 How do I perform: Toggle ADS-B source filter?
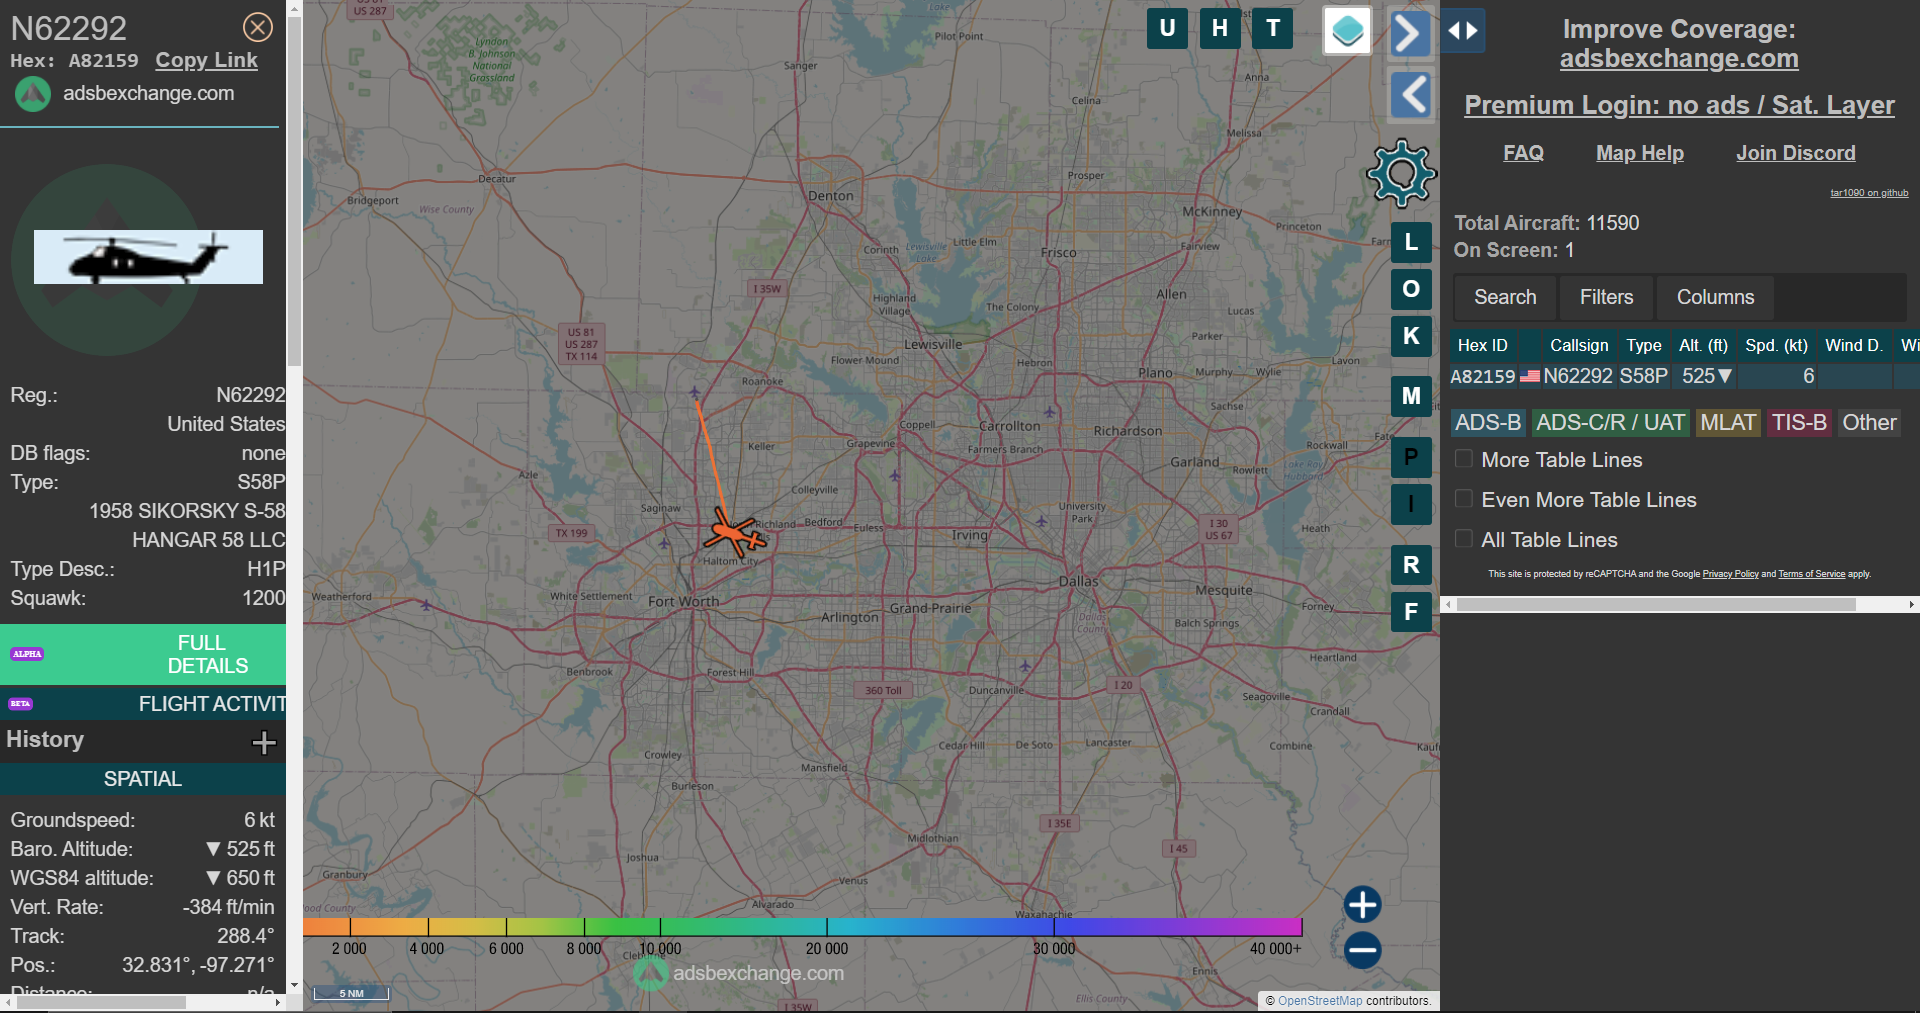1488,423
